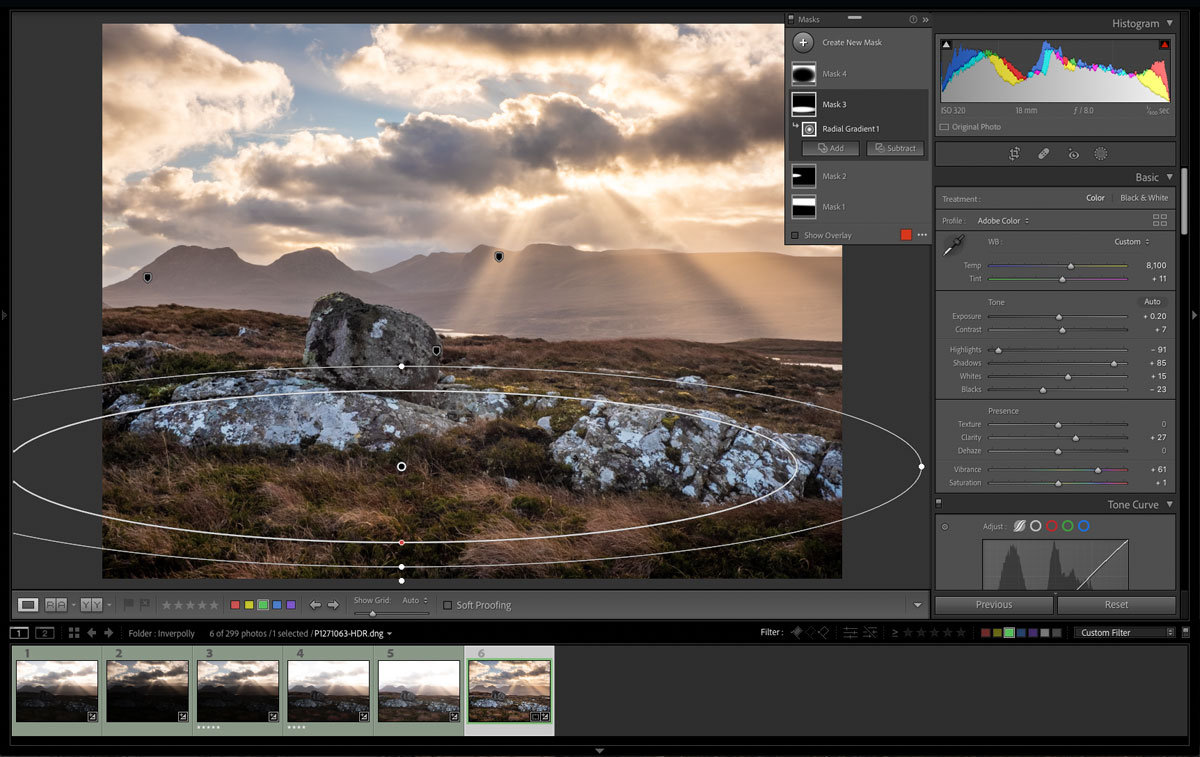
Task: Click the Subtract button for Mask 3
Action: click(895, 148)
